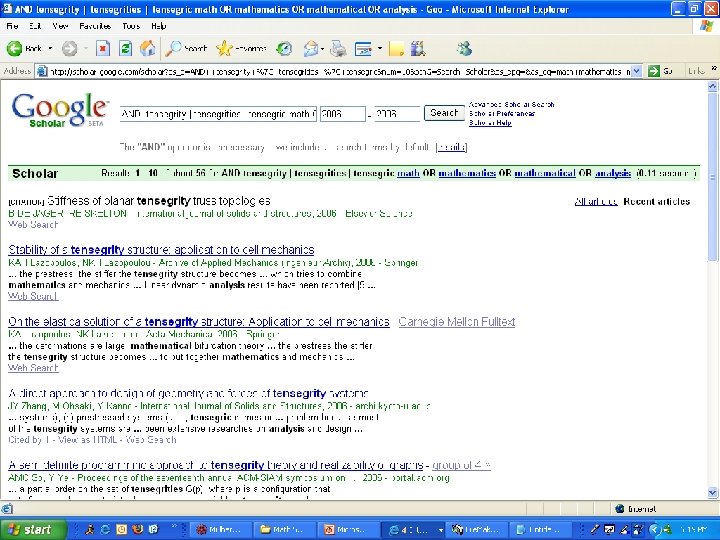The width and height of the screenshot is (720, 540).
Task: Click the Mail envelope toolbar icon
Action: click(x=311, y=48)
